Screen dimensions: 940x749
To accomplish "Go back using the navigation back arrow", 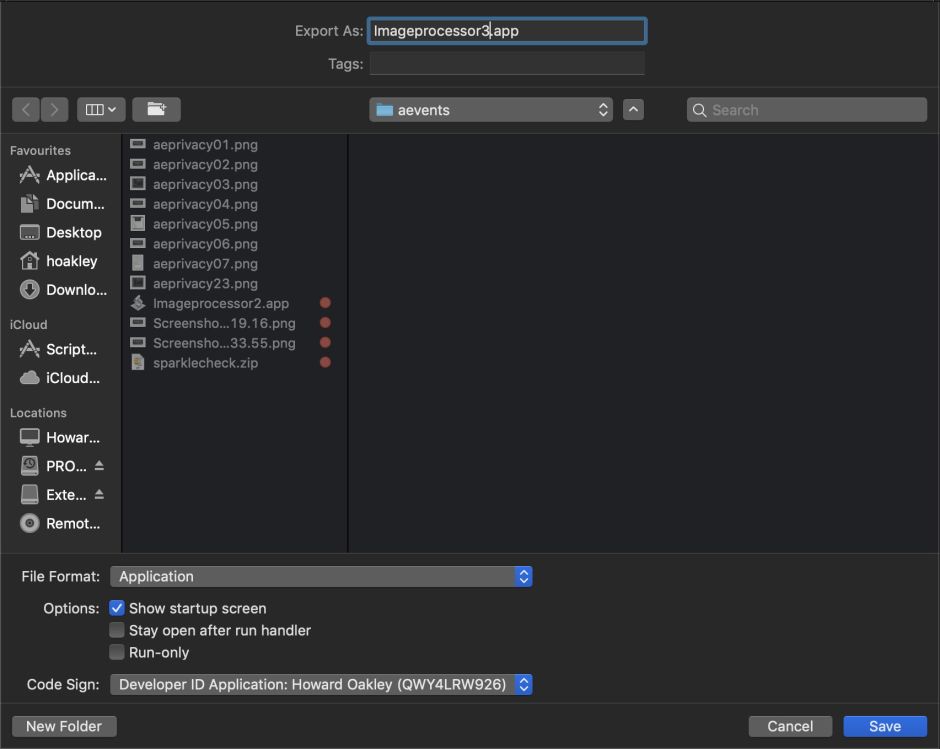I will click(25, 109).
